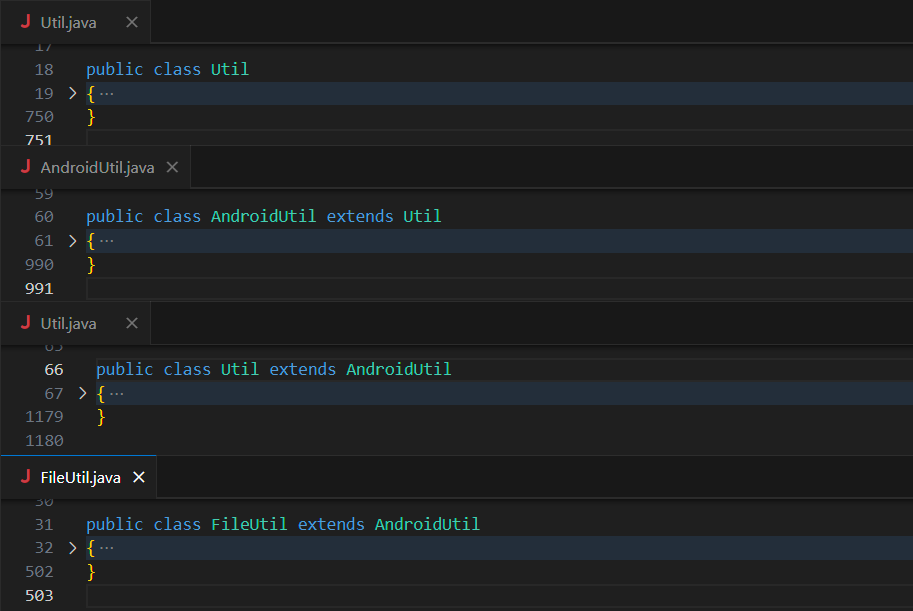
Task: Close the FileUtil.java tab
Action: point(139,477)
